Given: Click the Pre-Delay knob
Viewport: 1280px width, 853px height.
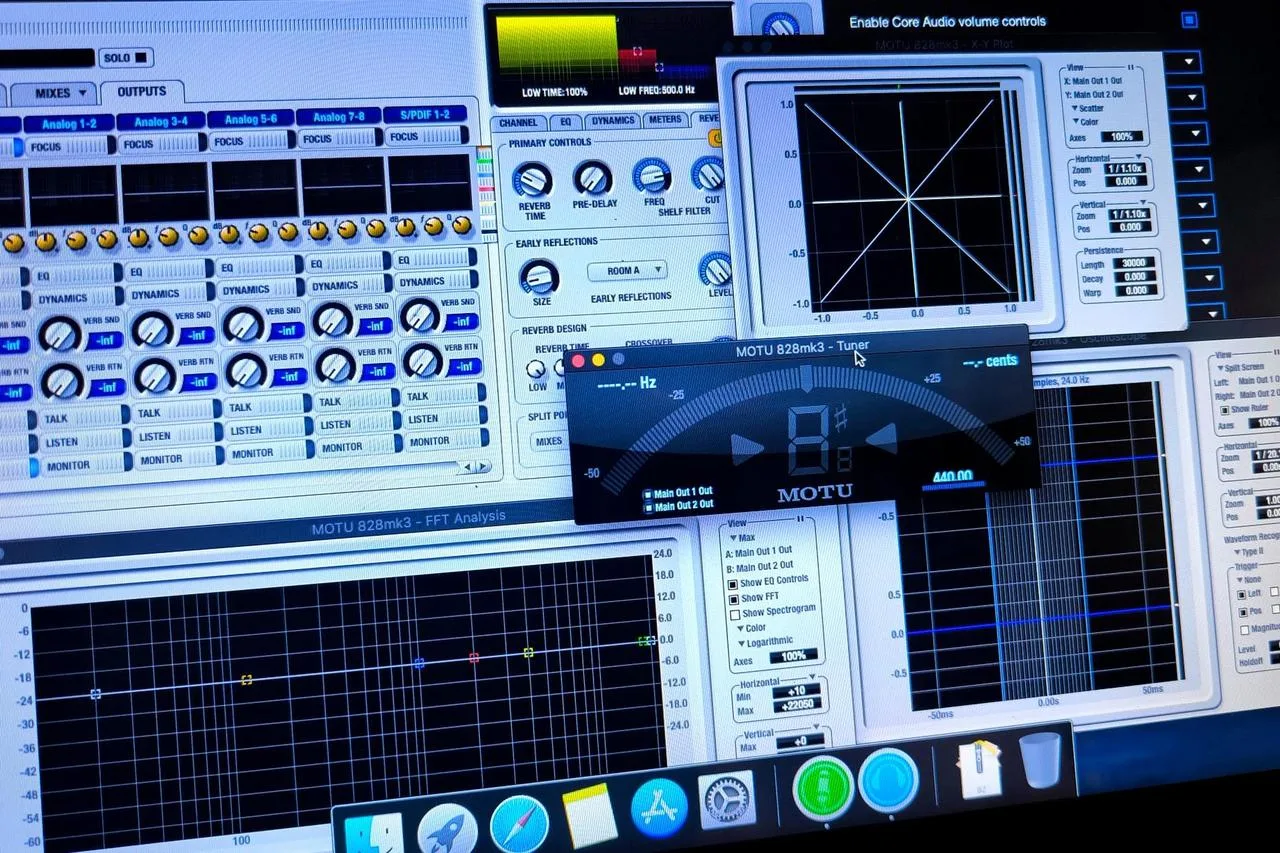Looking at the screenshot, I should (592, 178).
